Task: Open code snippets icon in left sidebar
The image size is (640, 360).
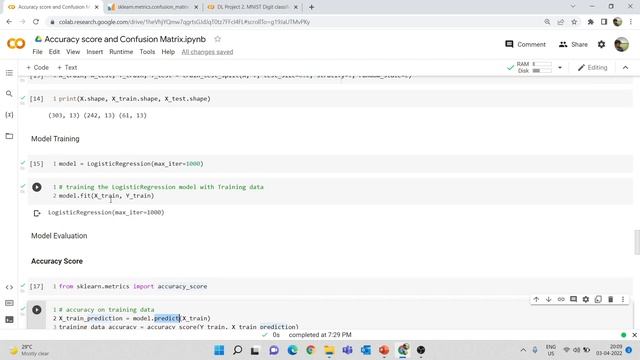Action: (9, 287)
